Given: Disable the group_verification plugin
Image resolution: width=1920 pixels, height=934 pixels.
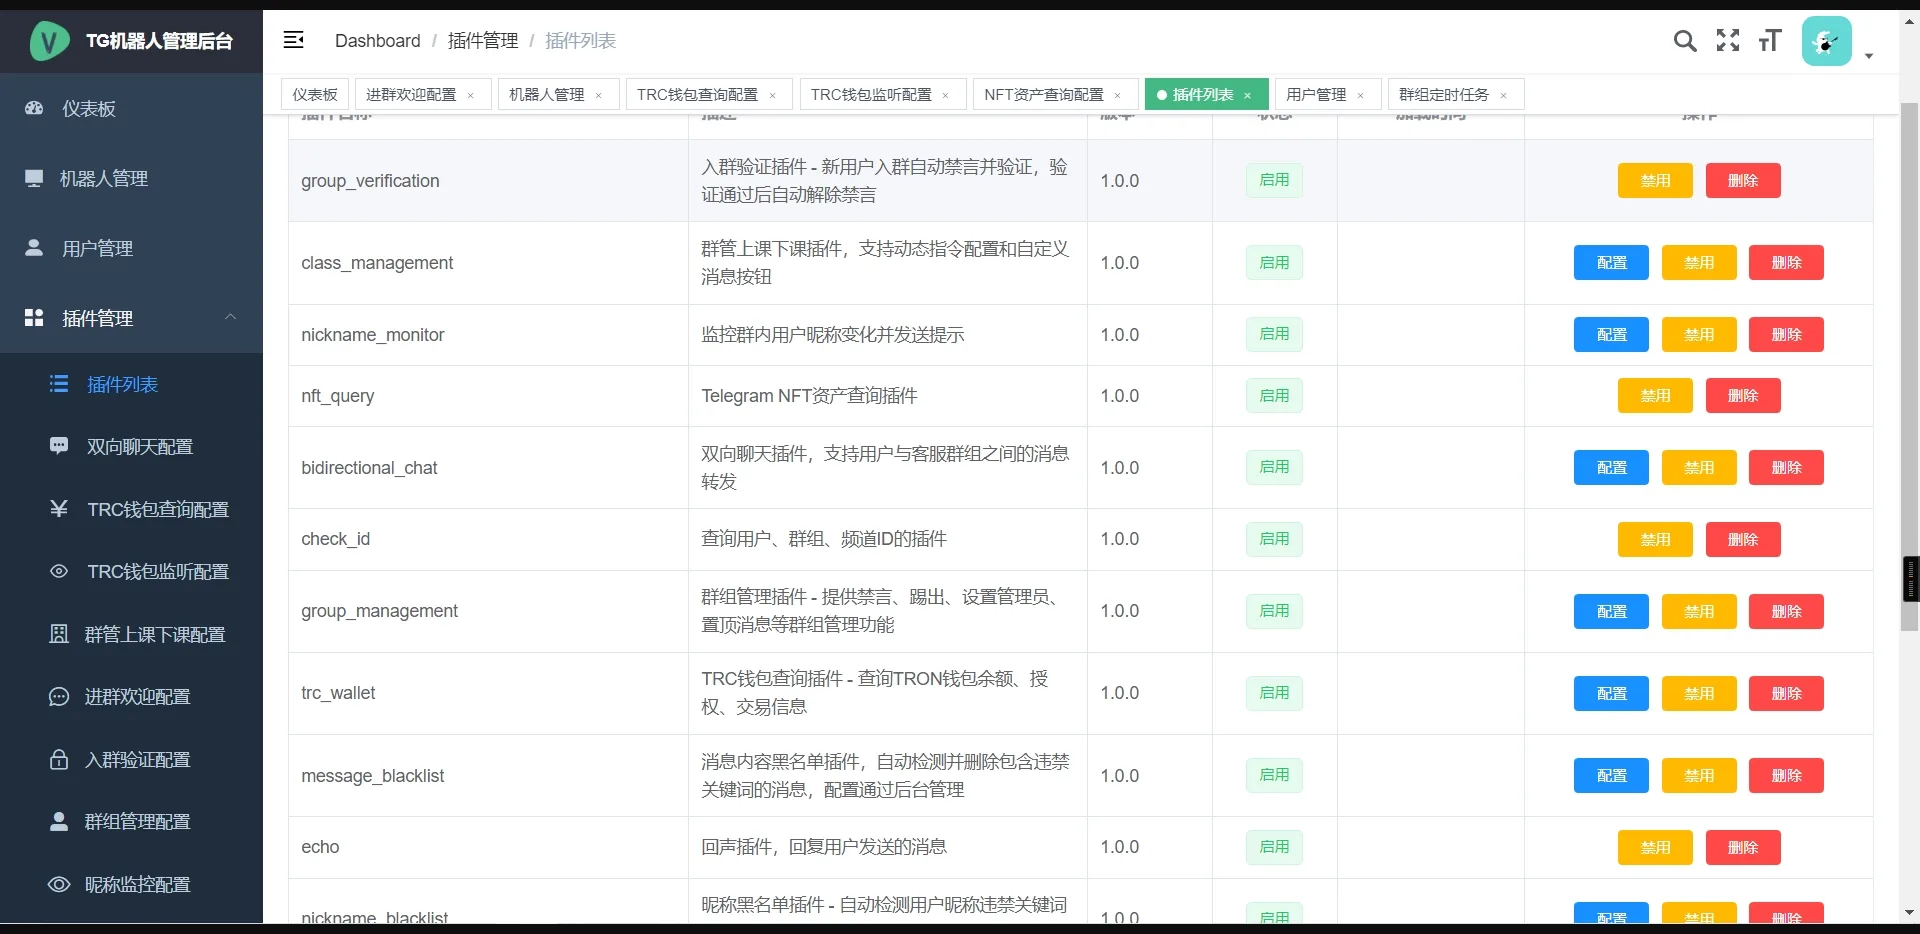Looking at the screenshot, I should pos(1655,181).
